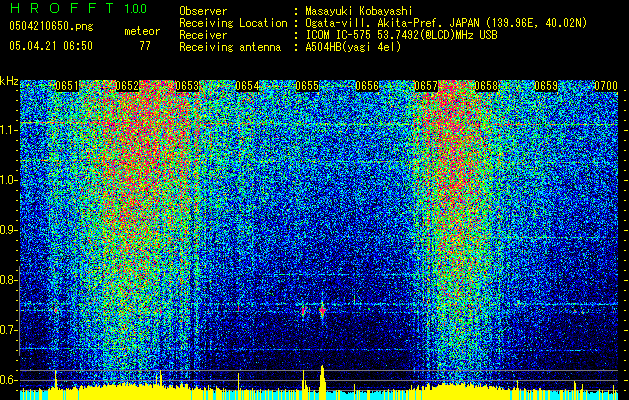Image resolution: width=629 pixels, height=400 pixels.
Task: Click the 0.7 kHz axis label
Action: [x=9, y=330]
